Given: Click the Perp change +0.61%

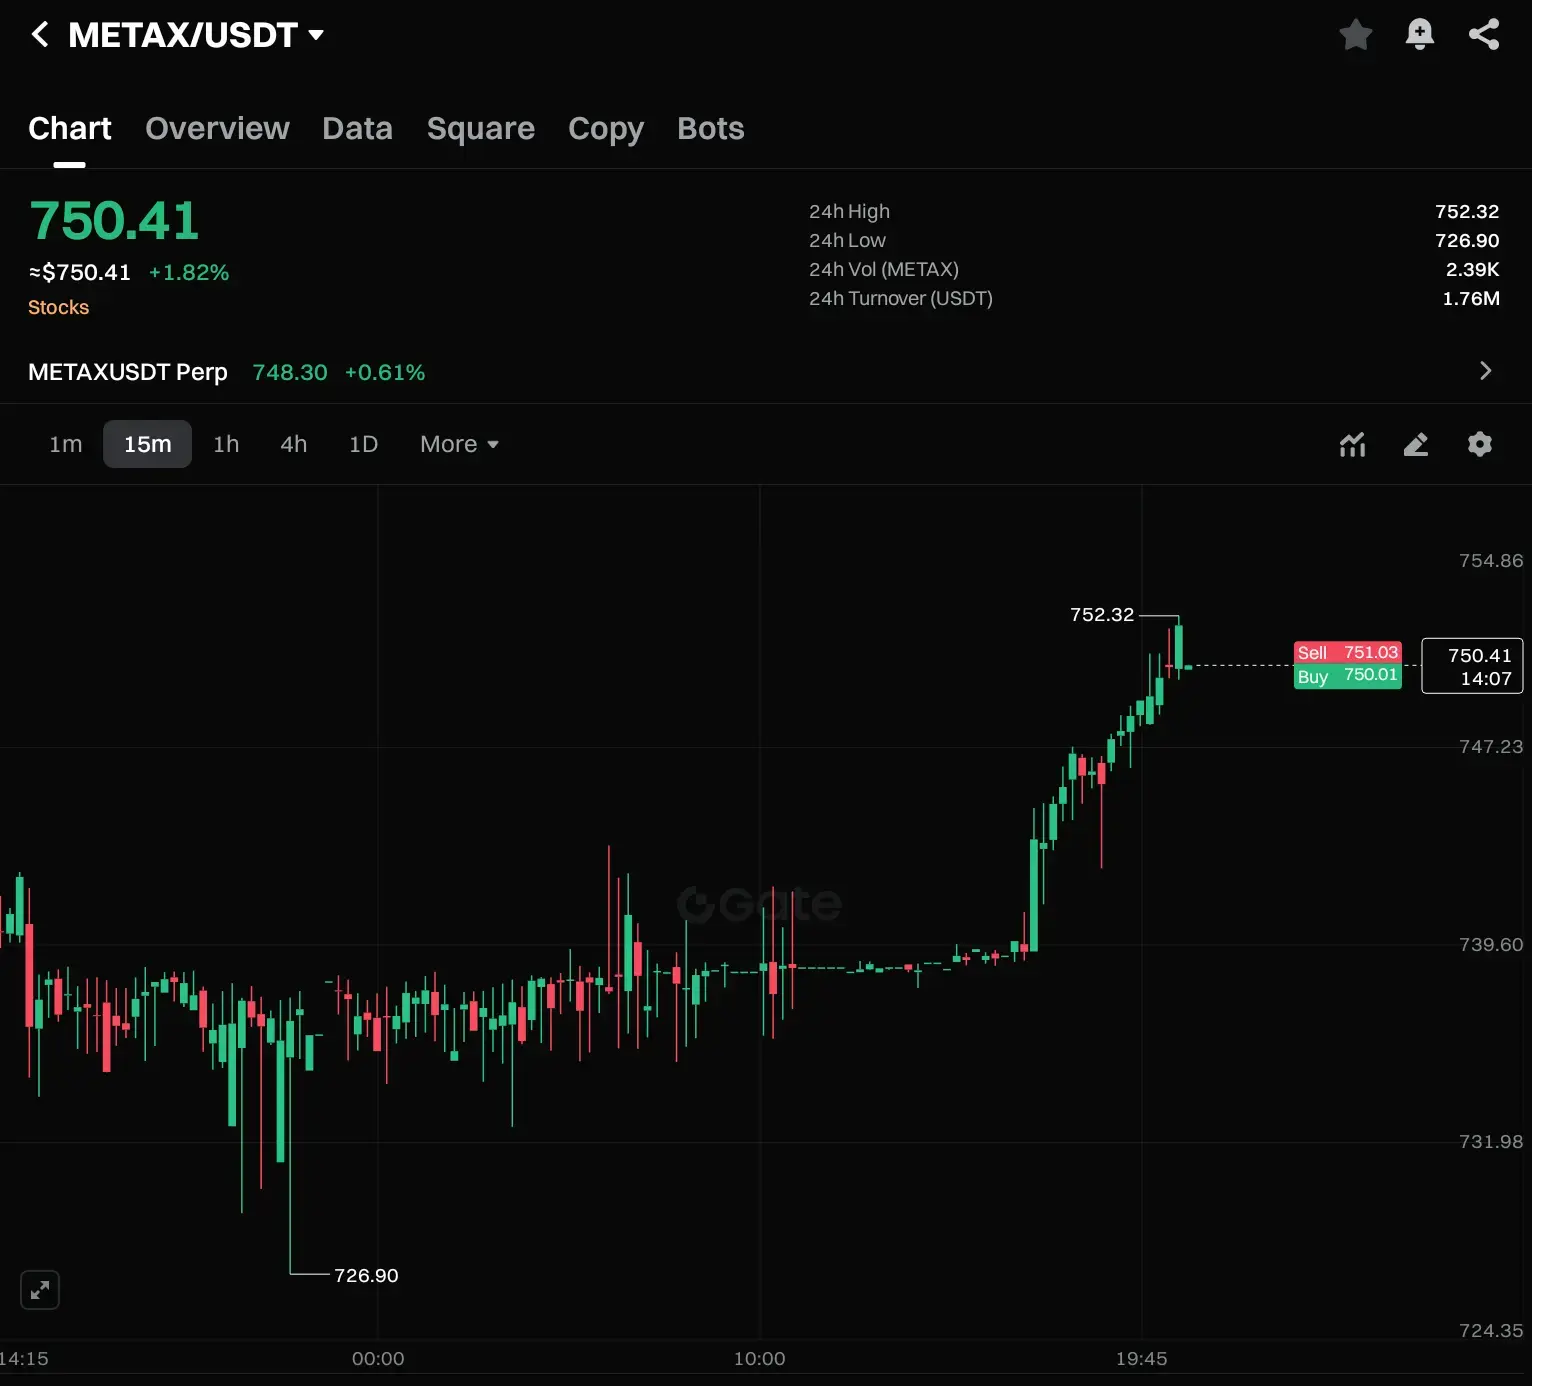Looking at the screenshot, I should [x=385, y=373].
